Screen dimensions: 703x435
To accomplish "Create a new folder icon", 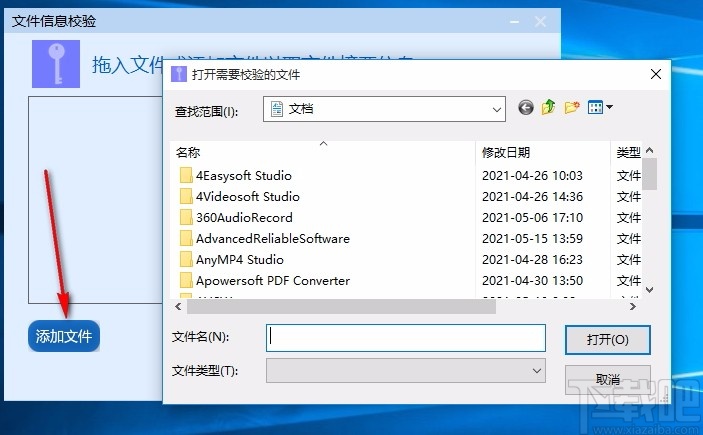I will (572, 108).
